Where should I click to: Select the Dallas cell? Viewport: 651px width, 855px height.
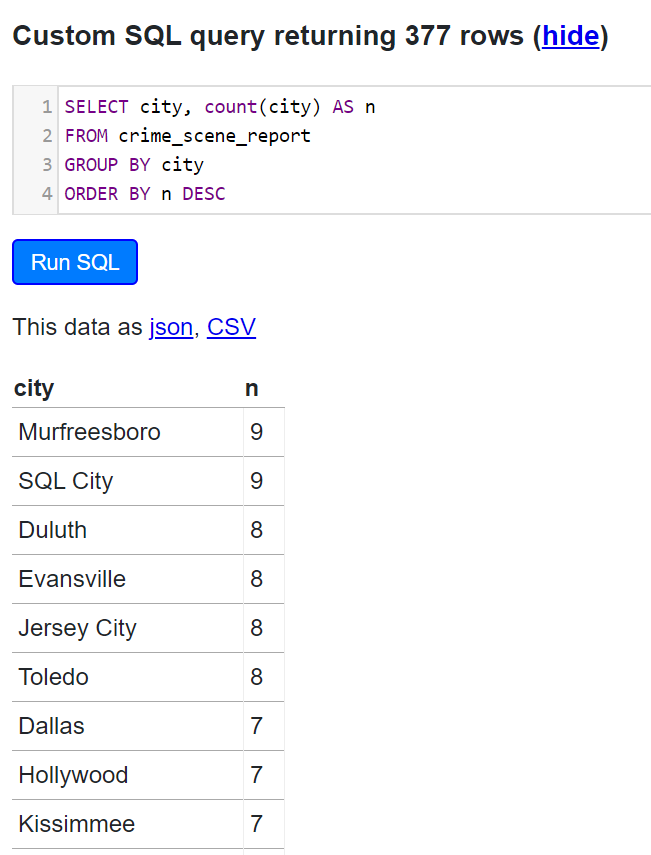(x=128, y=726)
